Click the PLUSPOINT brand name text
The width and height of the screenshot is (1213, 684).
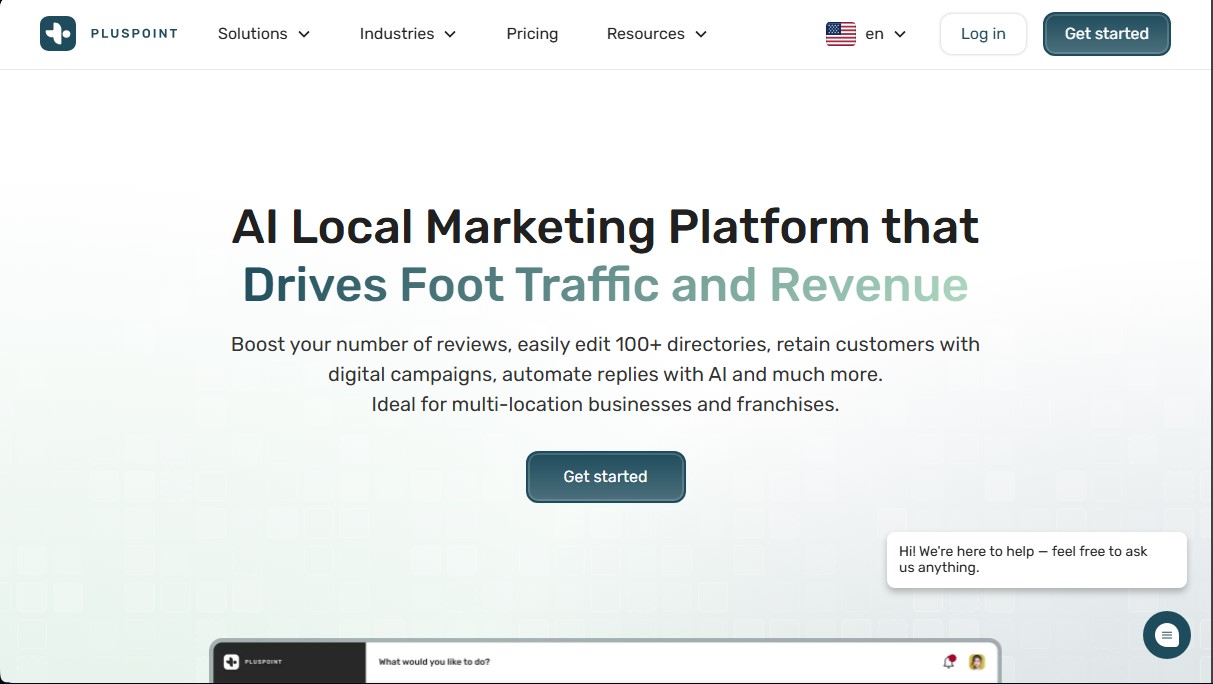pos(134,34)
